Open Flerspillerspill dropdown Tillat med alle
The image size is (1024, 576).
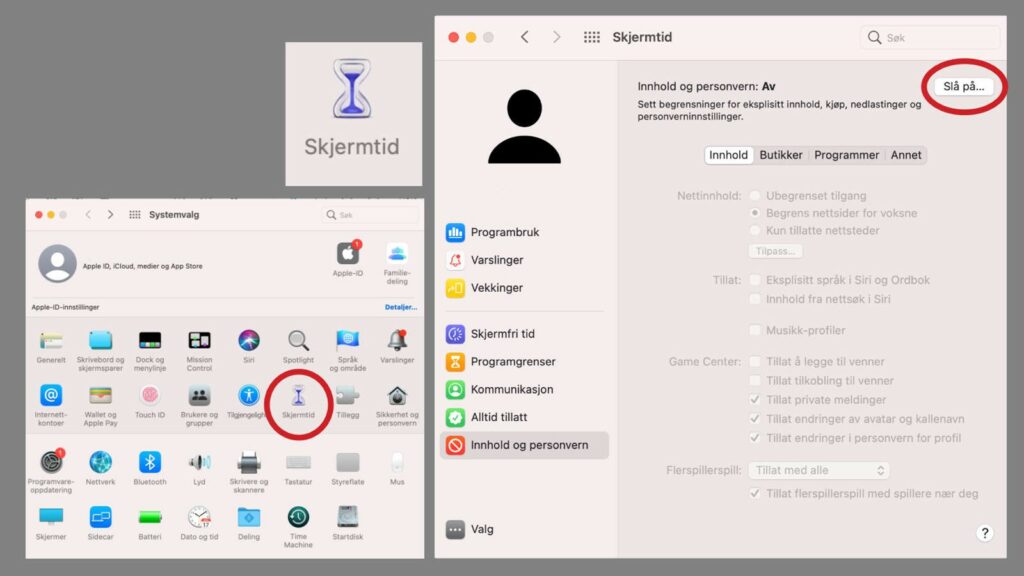(819, 470)
